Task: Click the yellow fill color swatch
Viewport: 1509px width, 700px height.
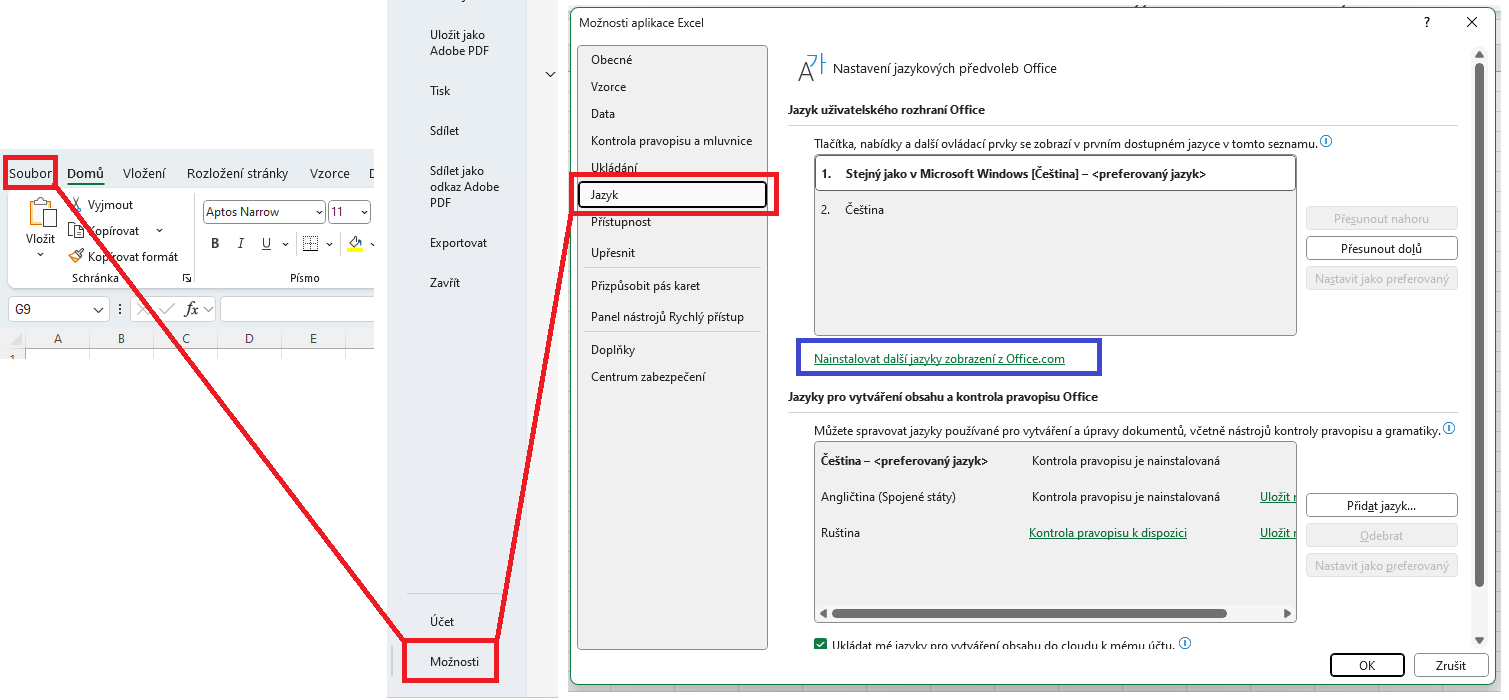Action: click(355, 244)
